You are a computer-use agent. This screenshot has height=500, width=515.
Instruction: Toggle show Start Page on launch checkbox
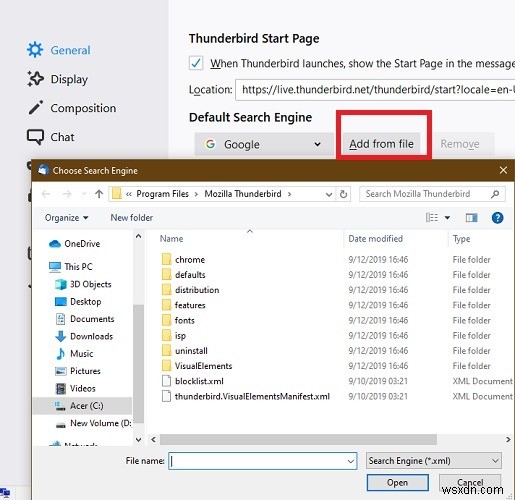click(x=196, y=63)
